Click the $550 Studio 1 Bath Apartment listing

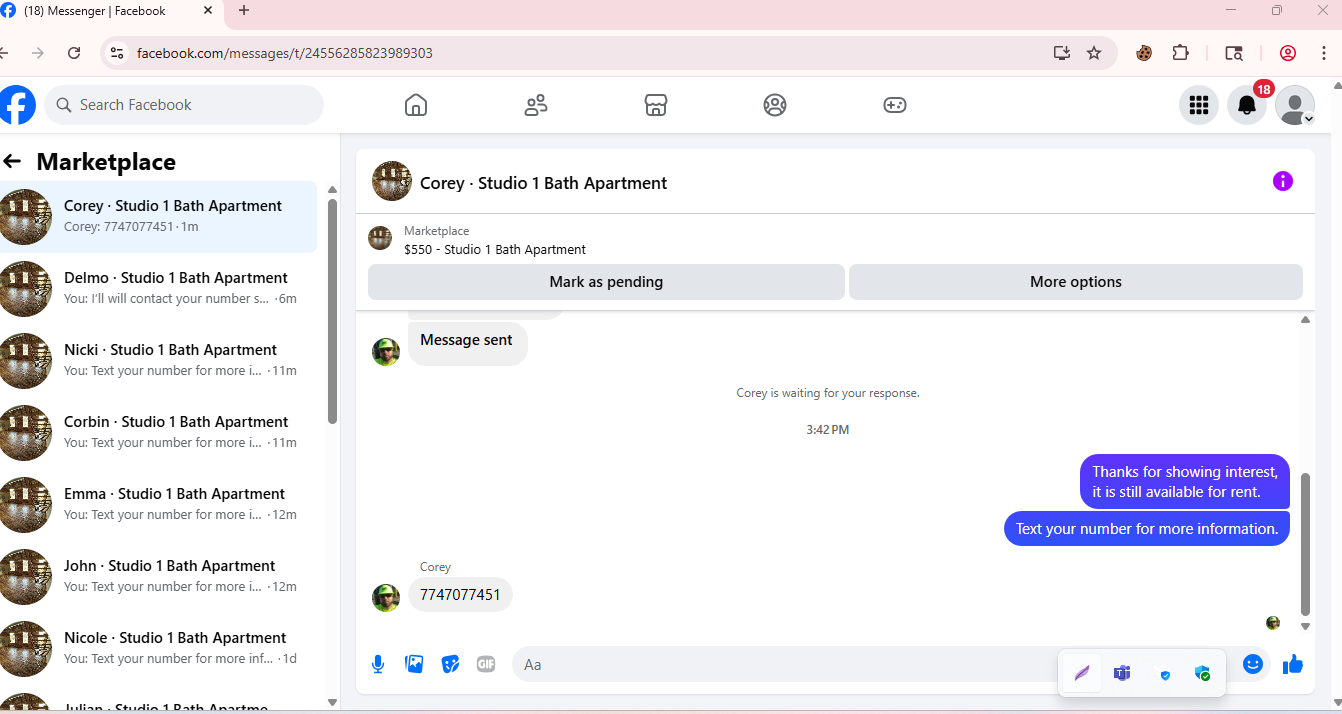(x=495, y=250)
